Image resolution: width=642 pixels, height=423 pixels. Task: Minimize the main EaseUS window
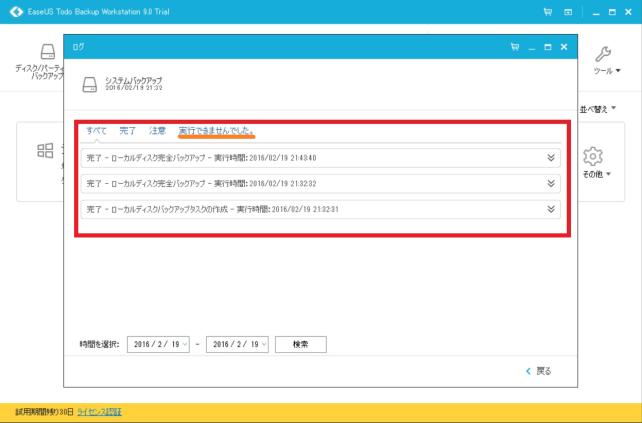point(597,12)
